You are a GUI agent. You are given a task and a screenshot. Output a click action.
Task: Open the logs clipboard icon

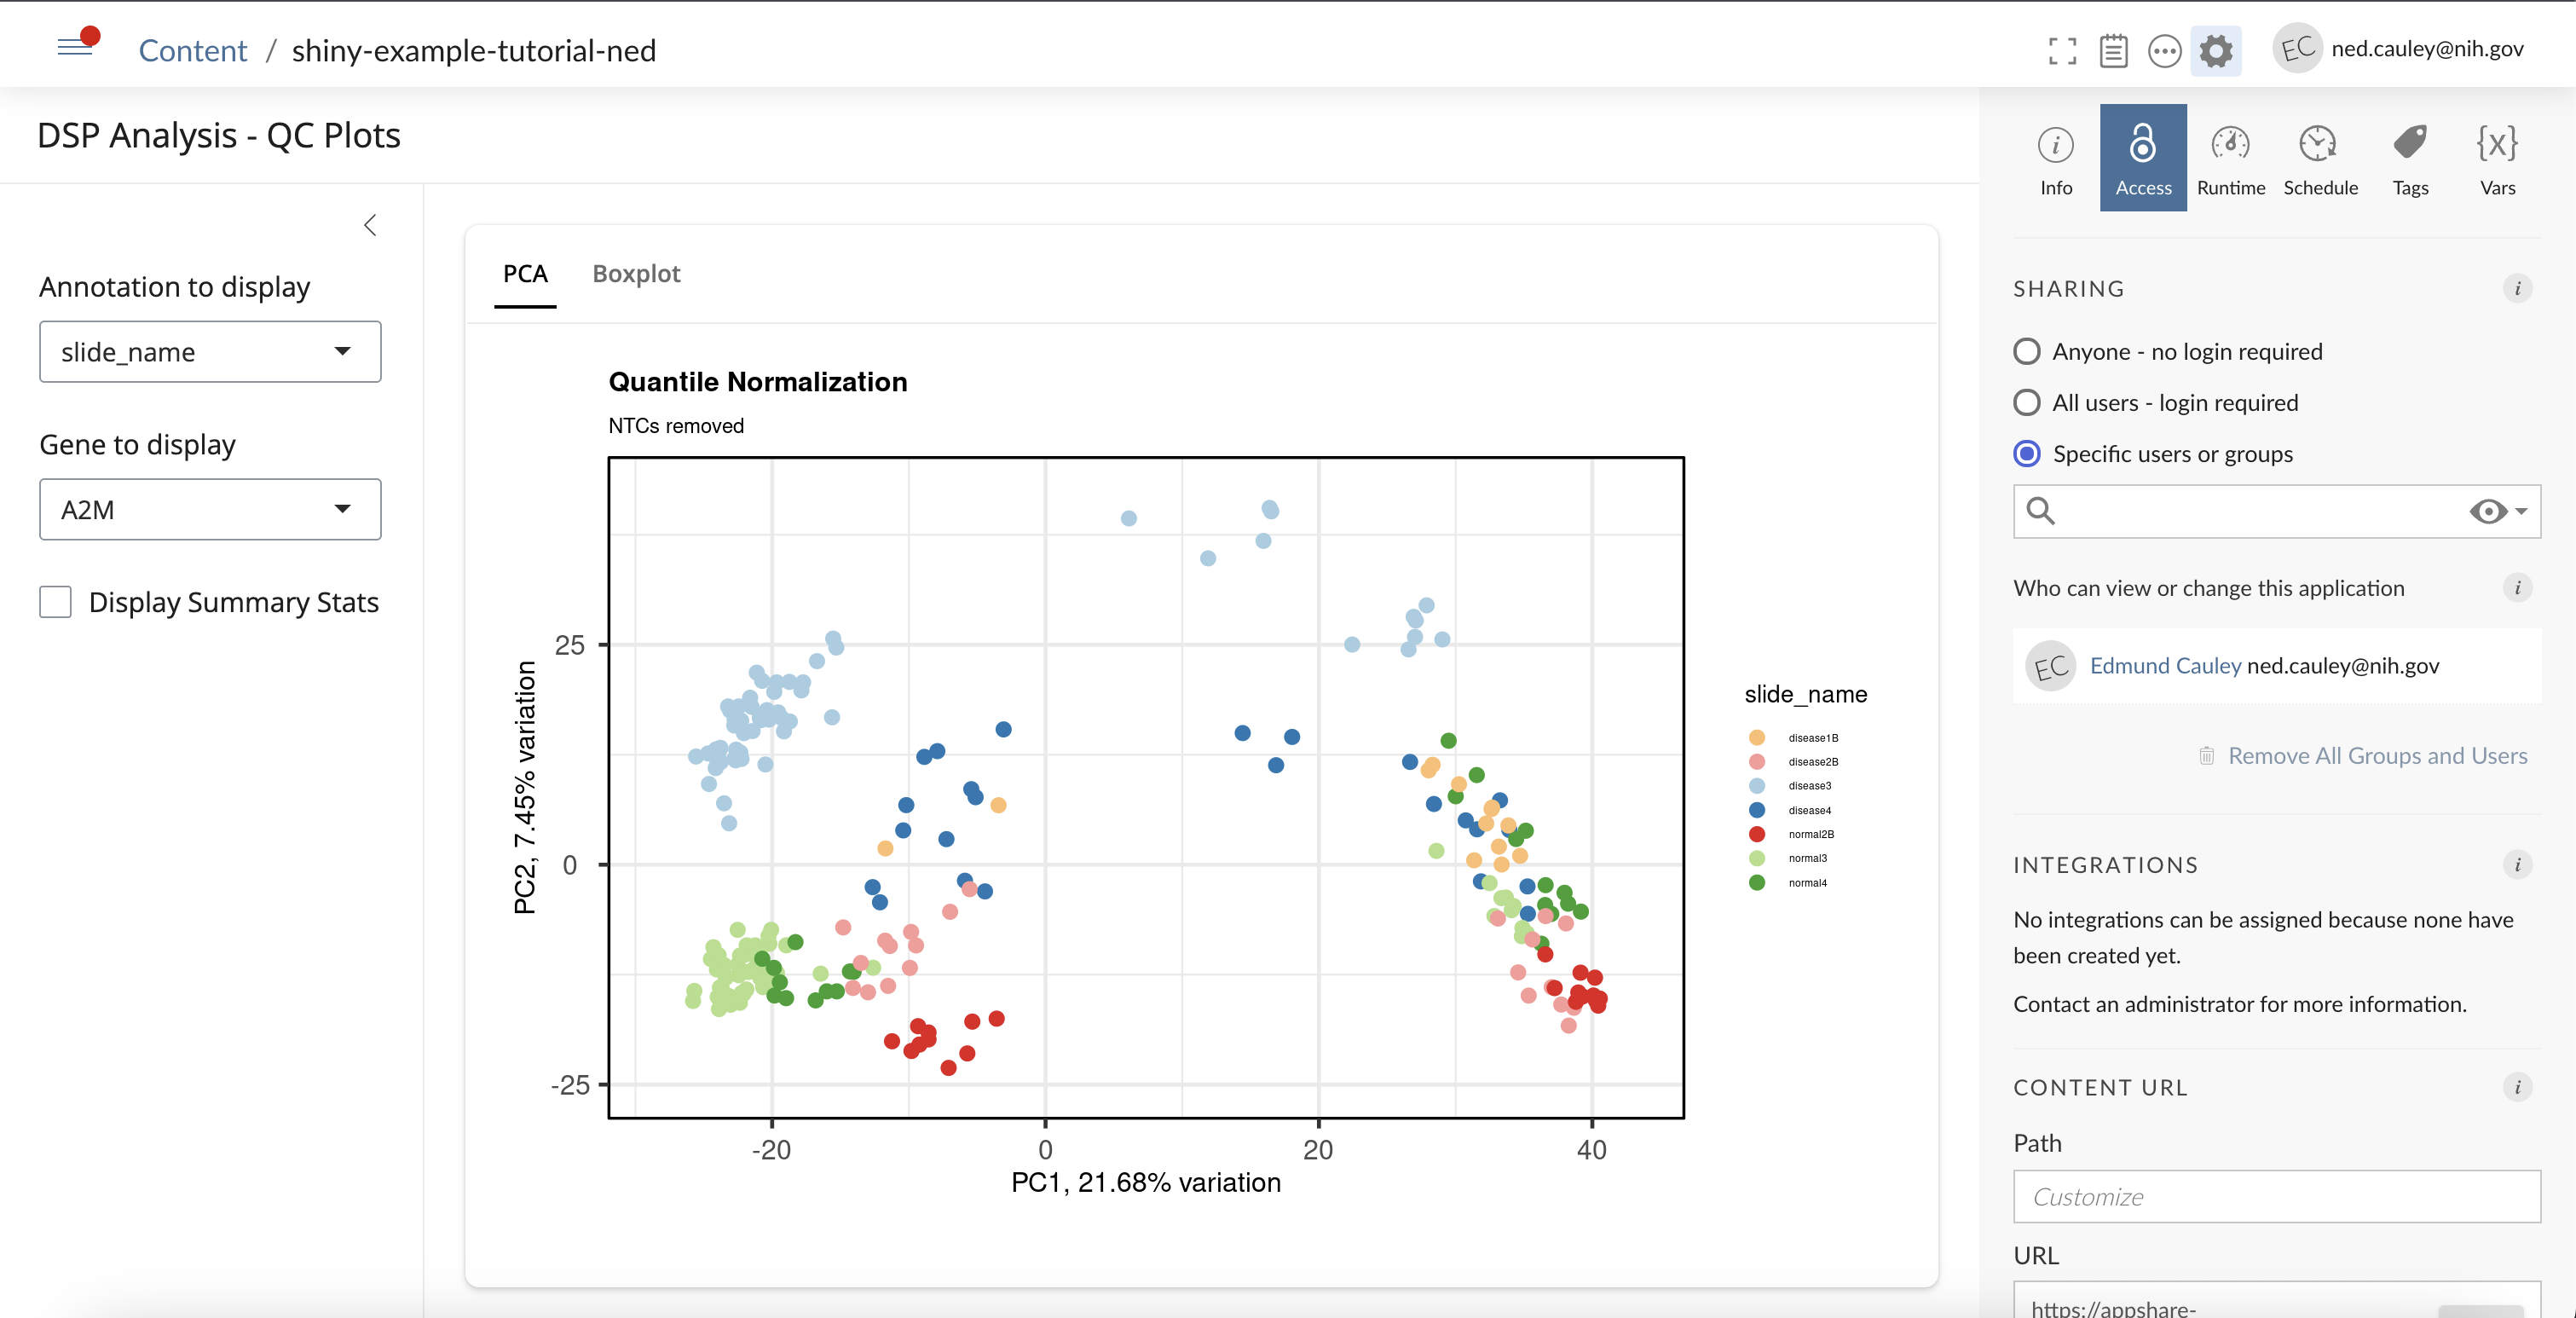pos(2113,50)
